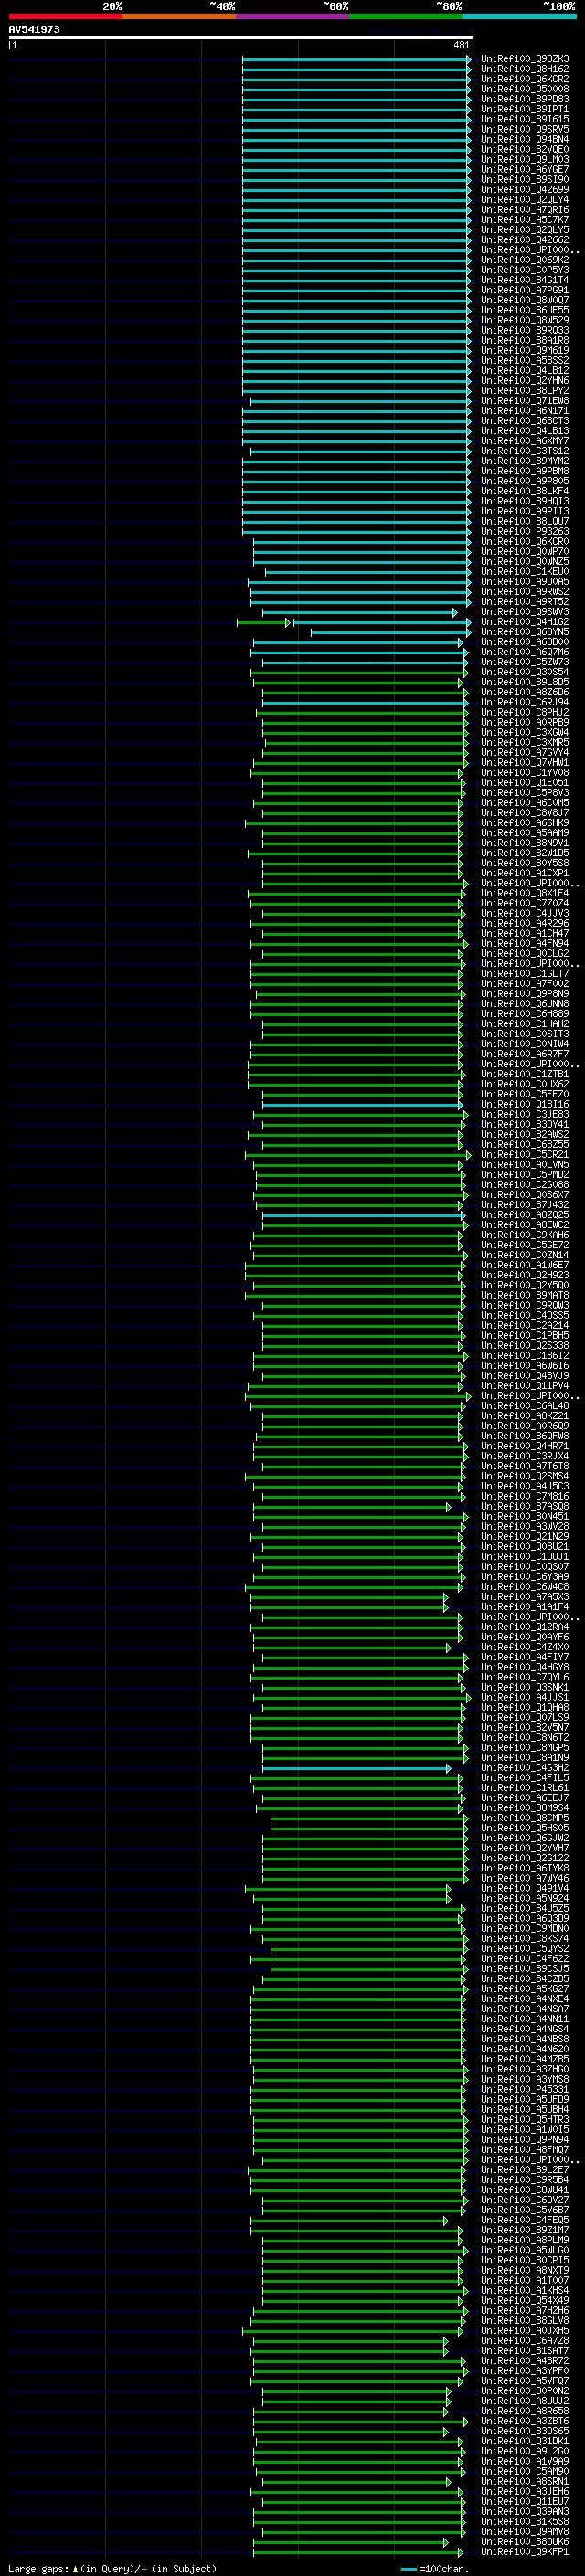
Task: Select UniRef100_Q30S54 hit
Action: tap(524, 672)
